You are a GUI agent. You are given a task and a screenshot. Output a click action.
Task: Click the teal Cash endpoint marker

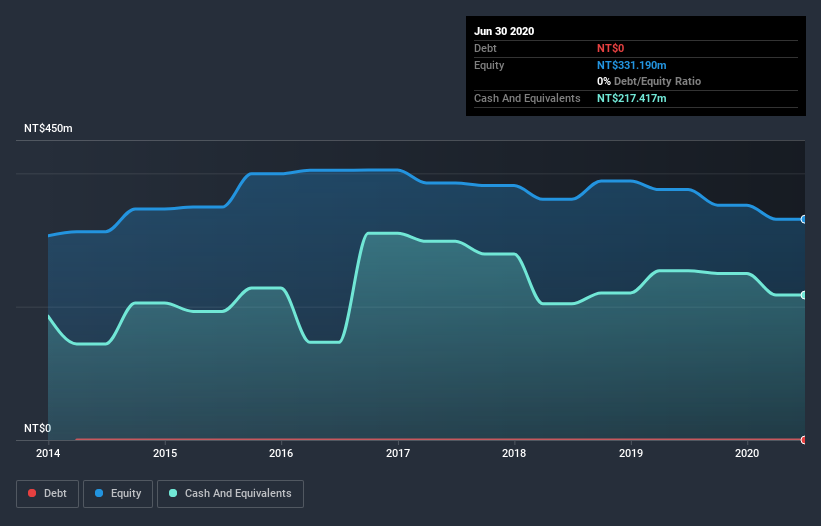pos(804,295)
